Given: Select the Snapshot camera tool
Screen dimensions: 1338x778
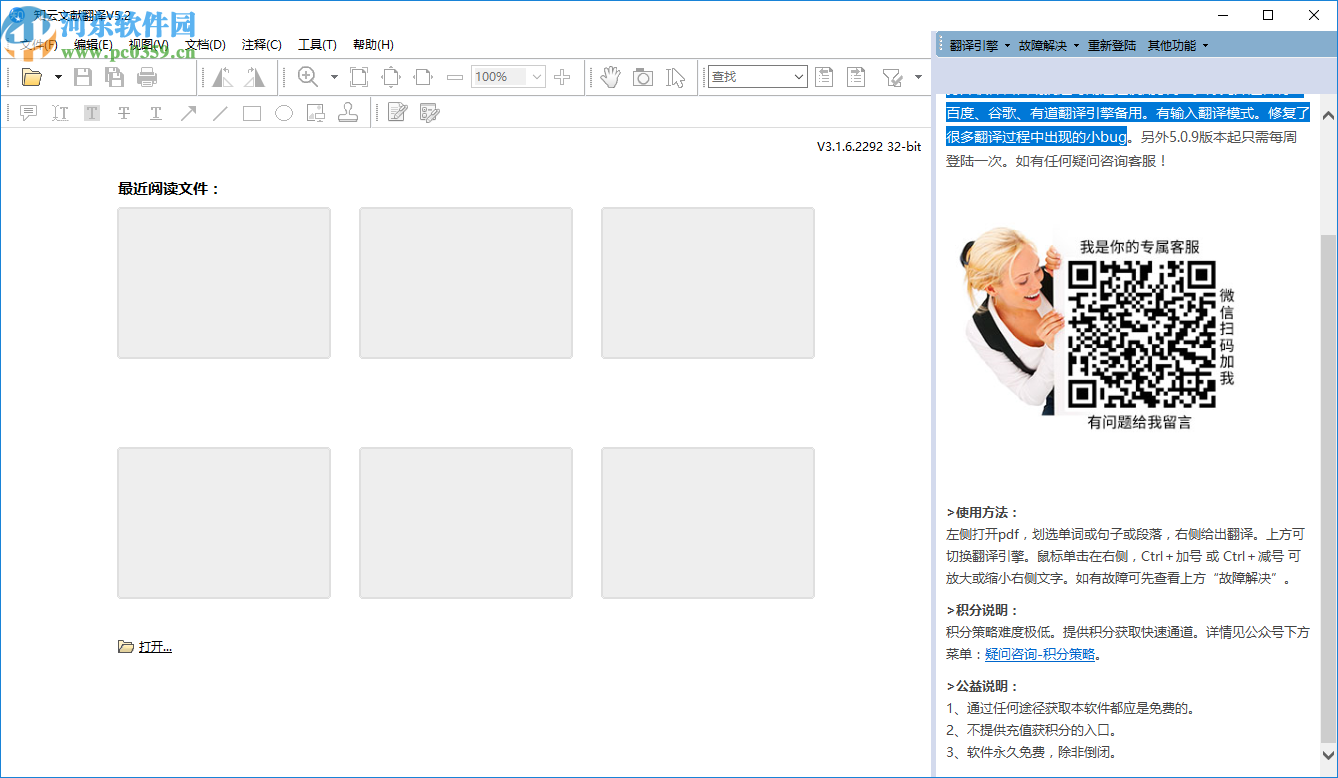Looking at the screenshot, I should click(643, 77).
